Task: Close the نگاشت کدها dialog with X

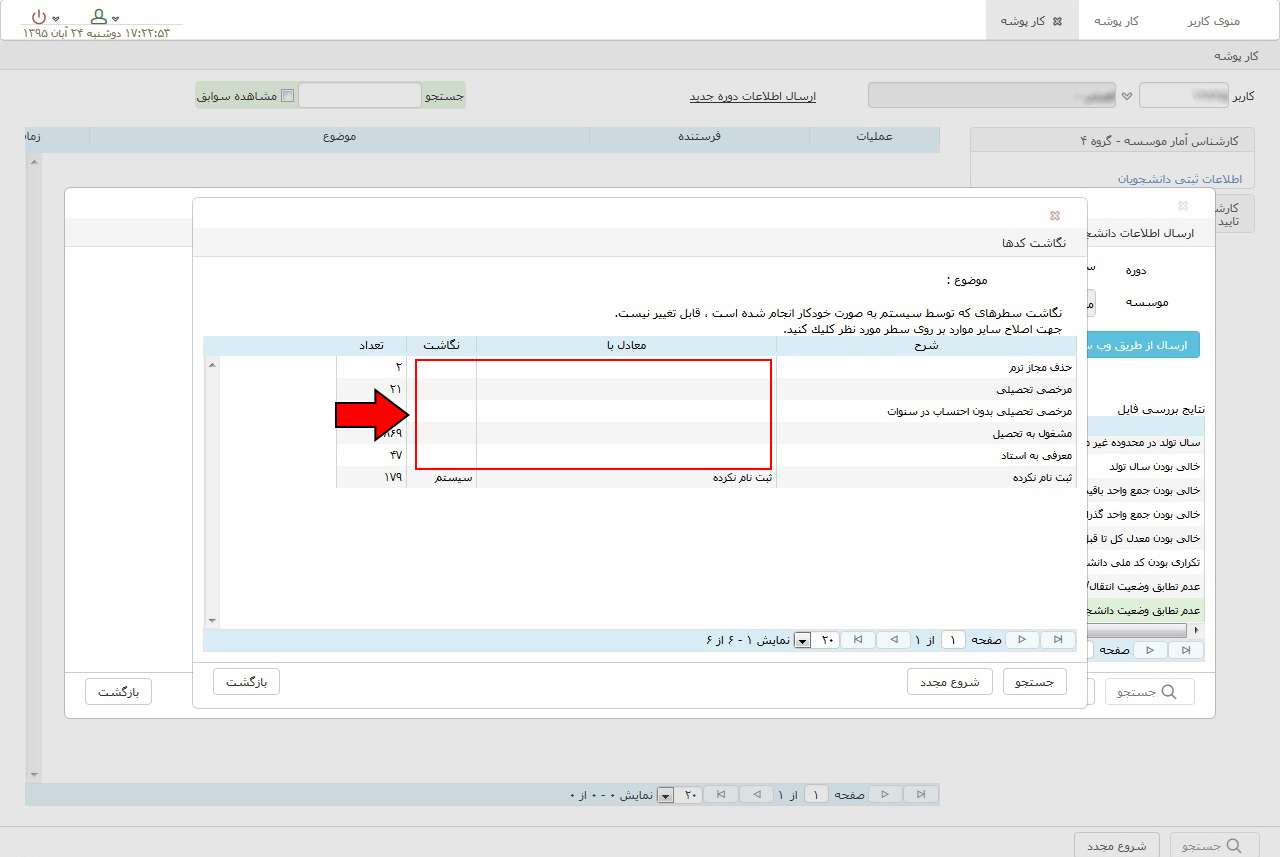Action: [1054, 215]
